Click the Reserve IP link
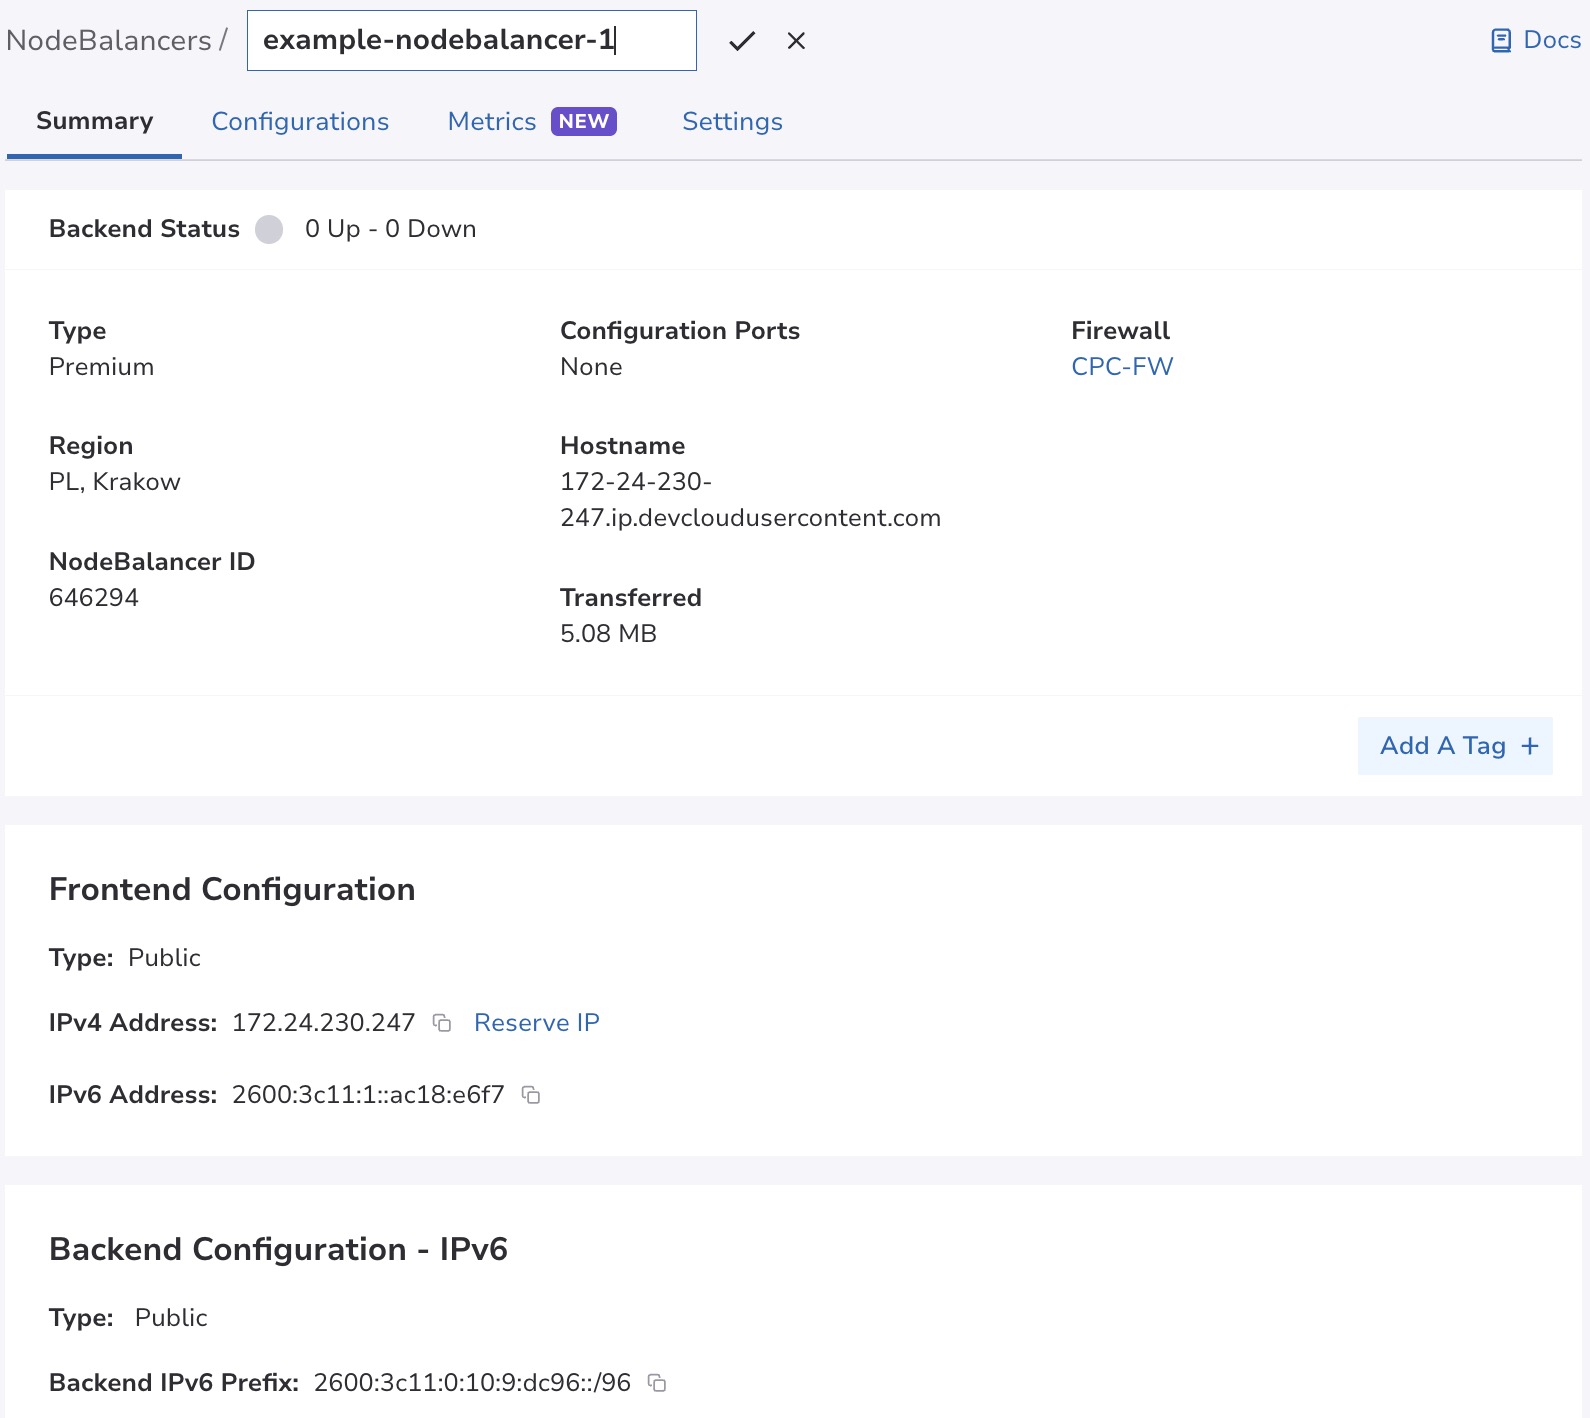The image size is (1590, 1418). pos(537,1023)
